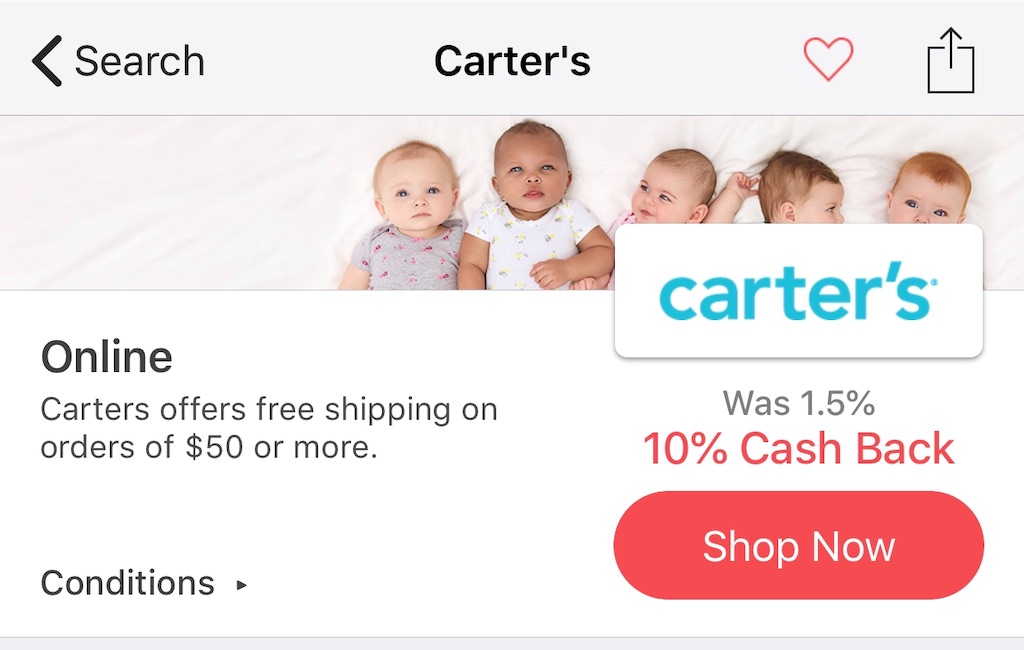
Task: Favorite Carter's with the heart icon
Action: pos(828,59)
